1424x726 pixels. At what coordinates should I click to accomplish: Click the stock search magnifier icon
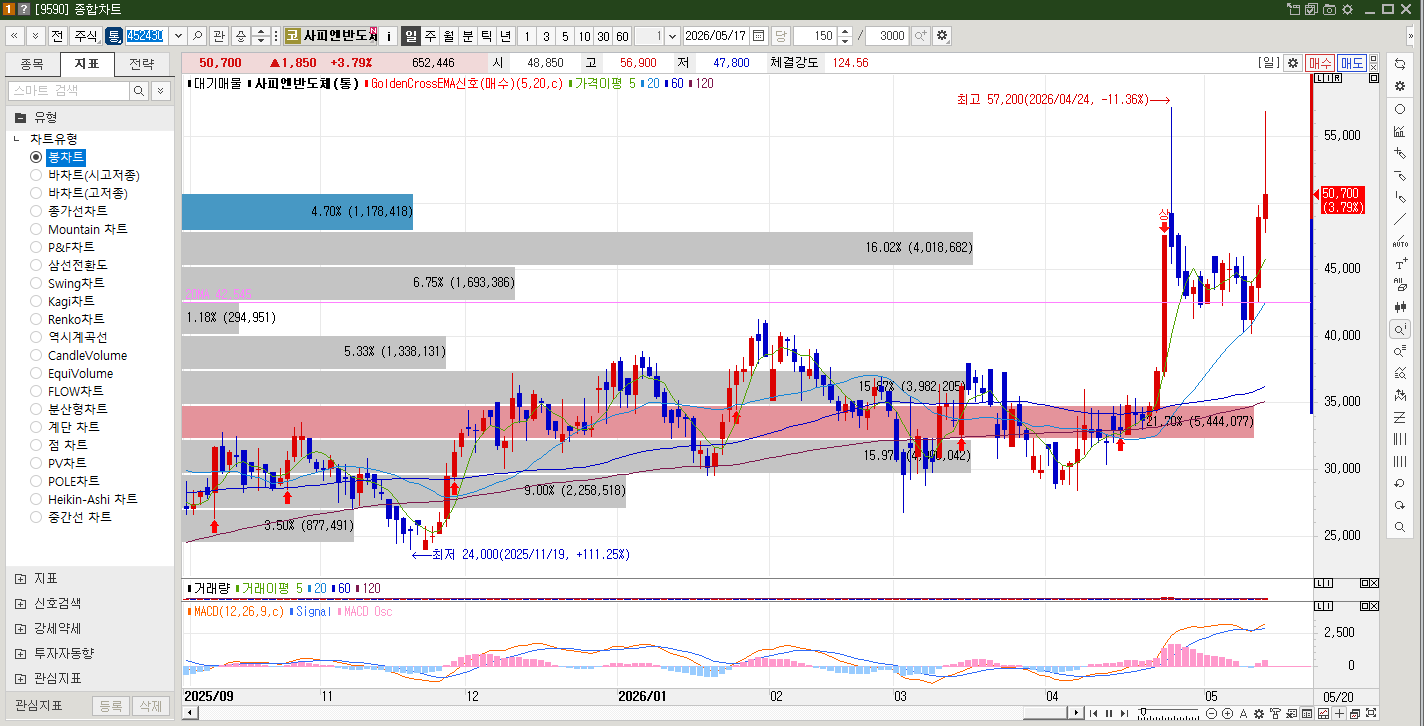click(x=197, y=35)
